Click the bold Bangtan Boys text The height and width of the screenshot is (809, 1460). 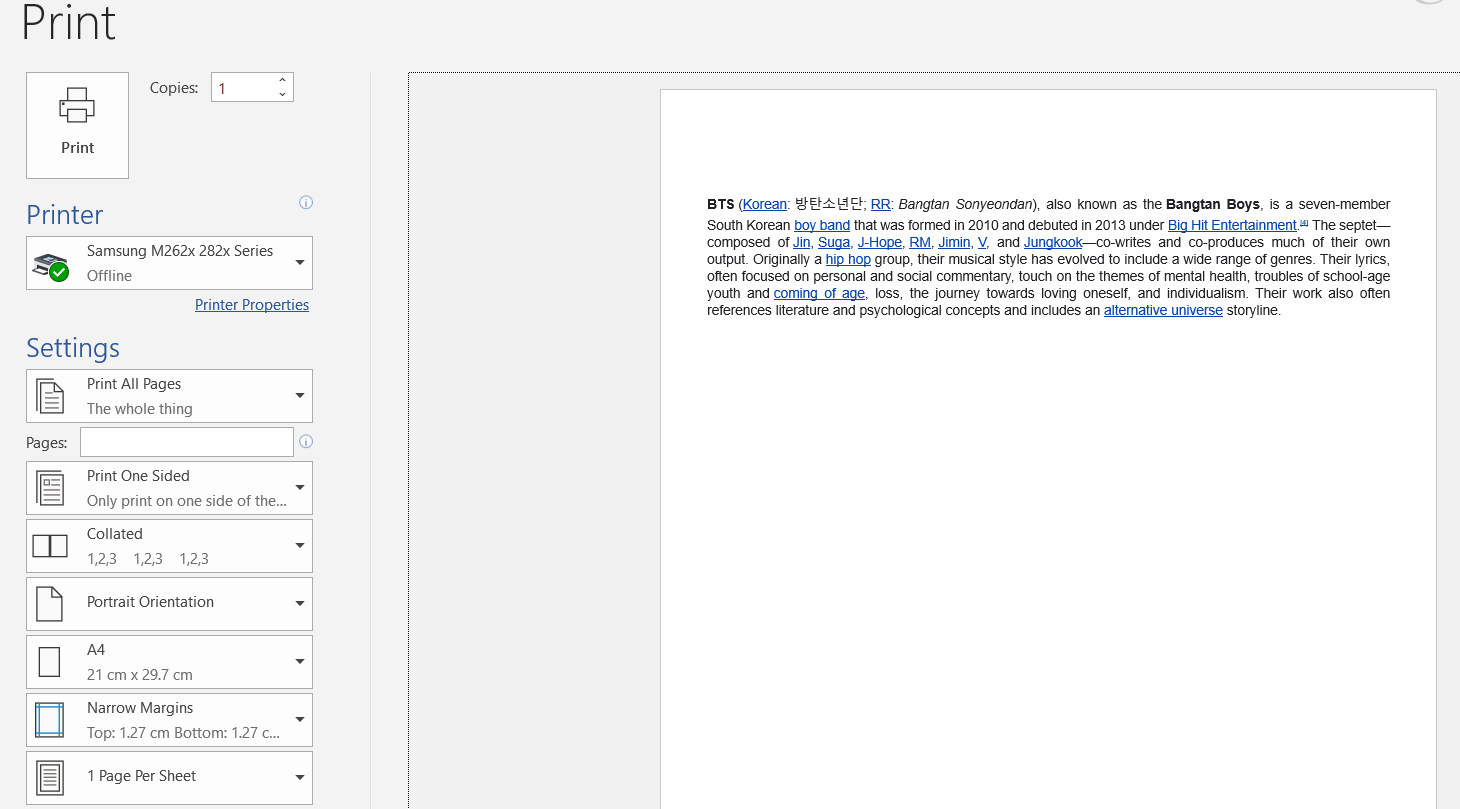pyautogui.click(x=1213, y=204)
